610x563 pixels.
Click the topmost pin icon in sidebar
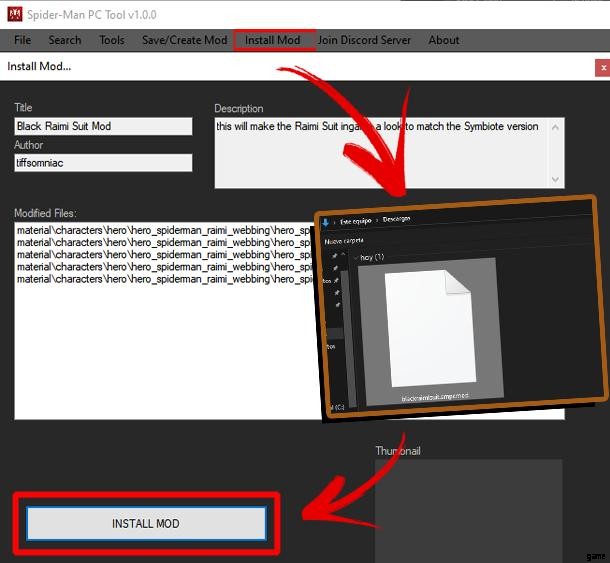coord(335,256)
